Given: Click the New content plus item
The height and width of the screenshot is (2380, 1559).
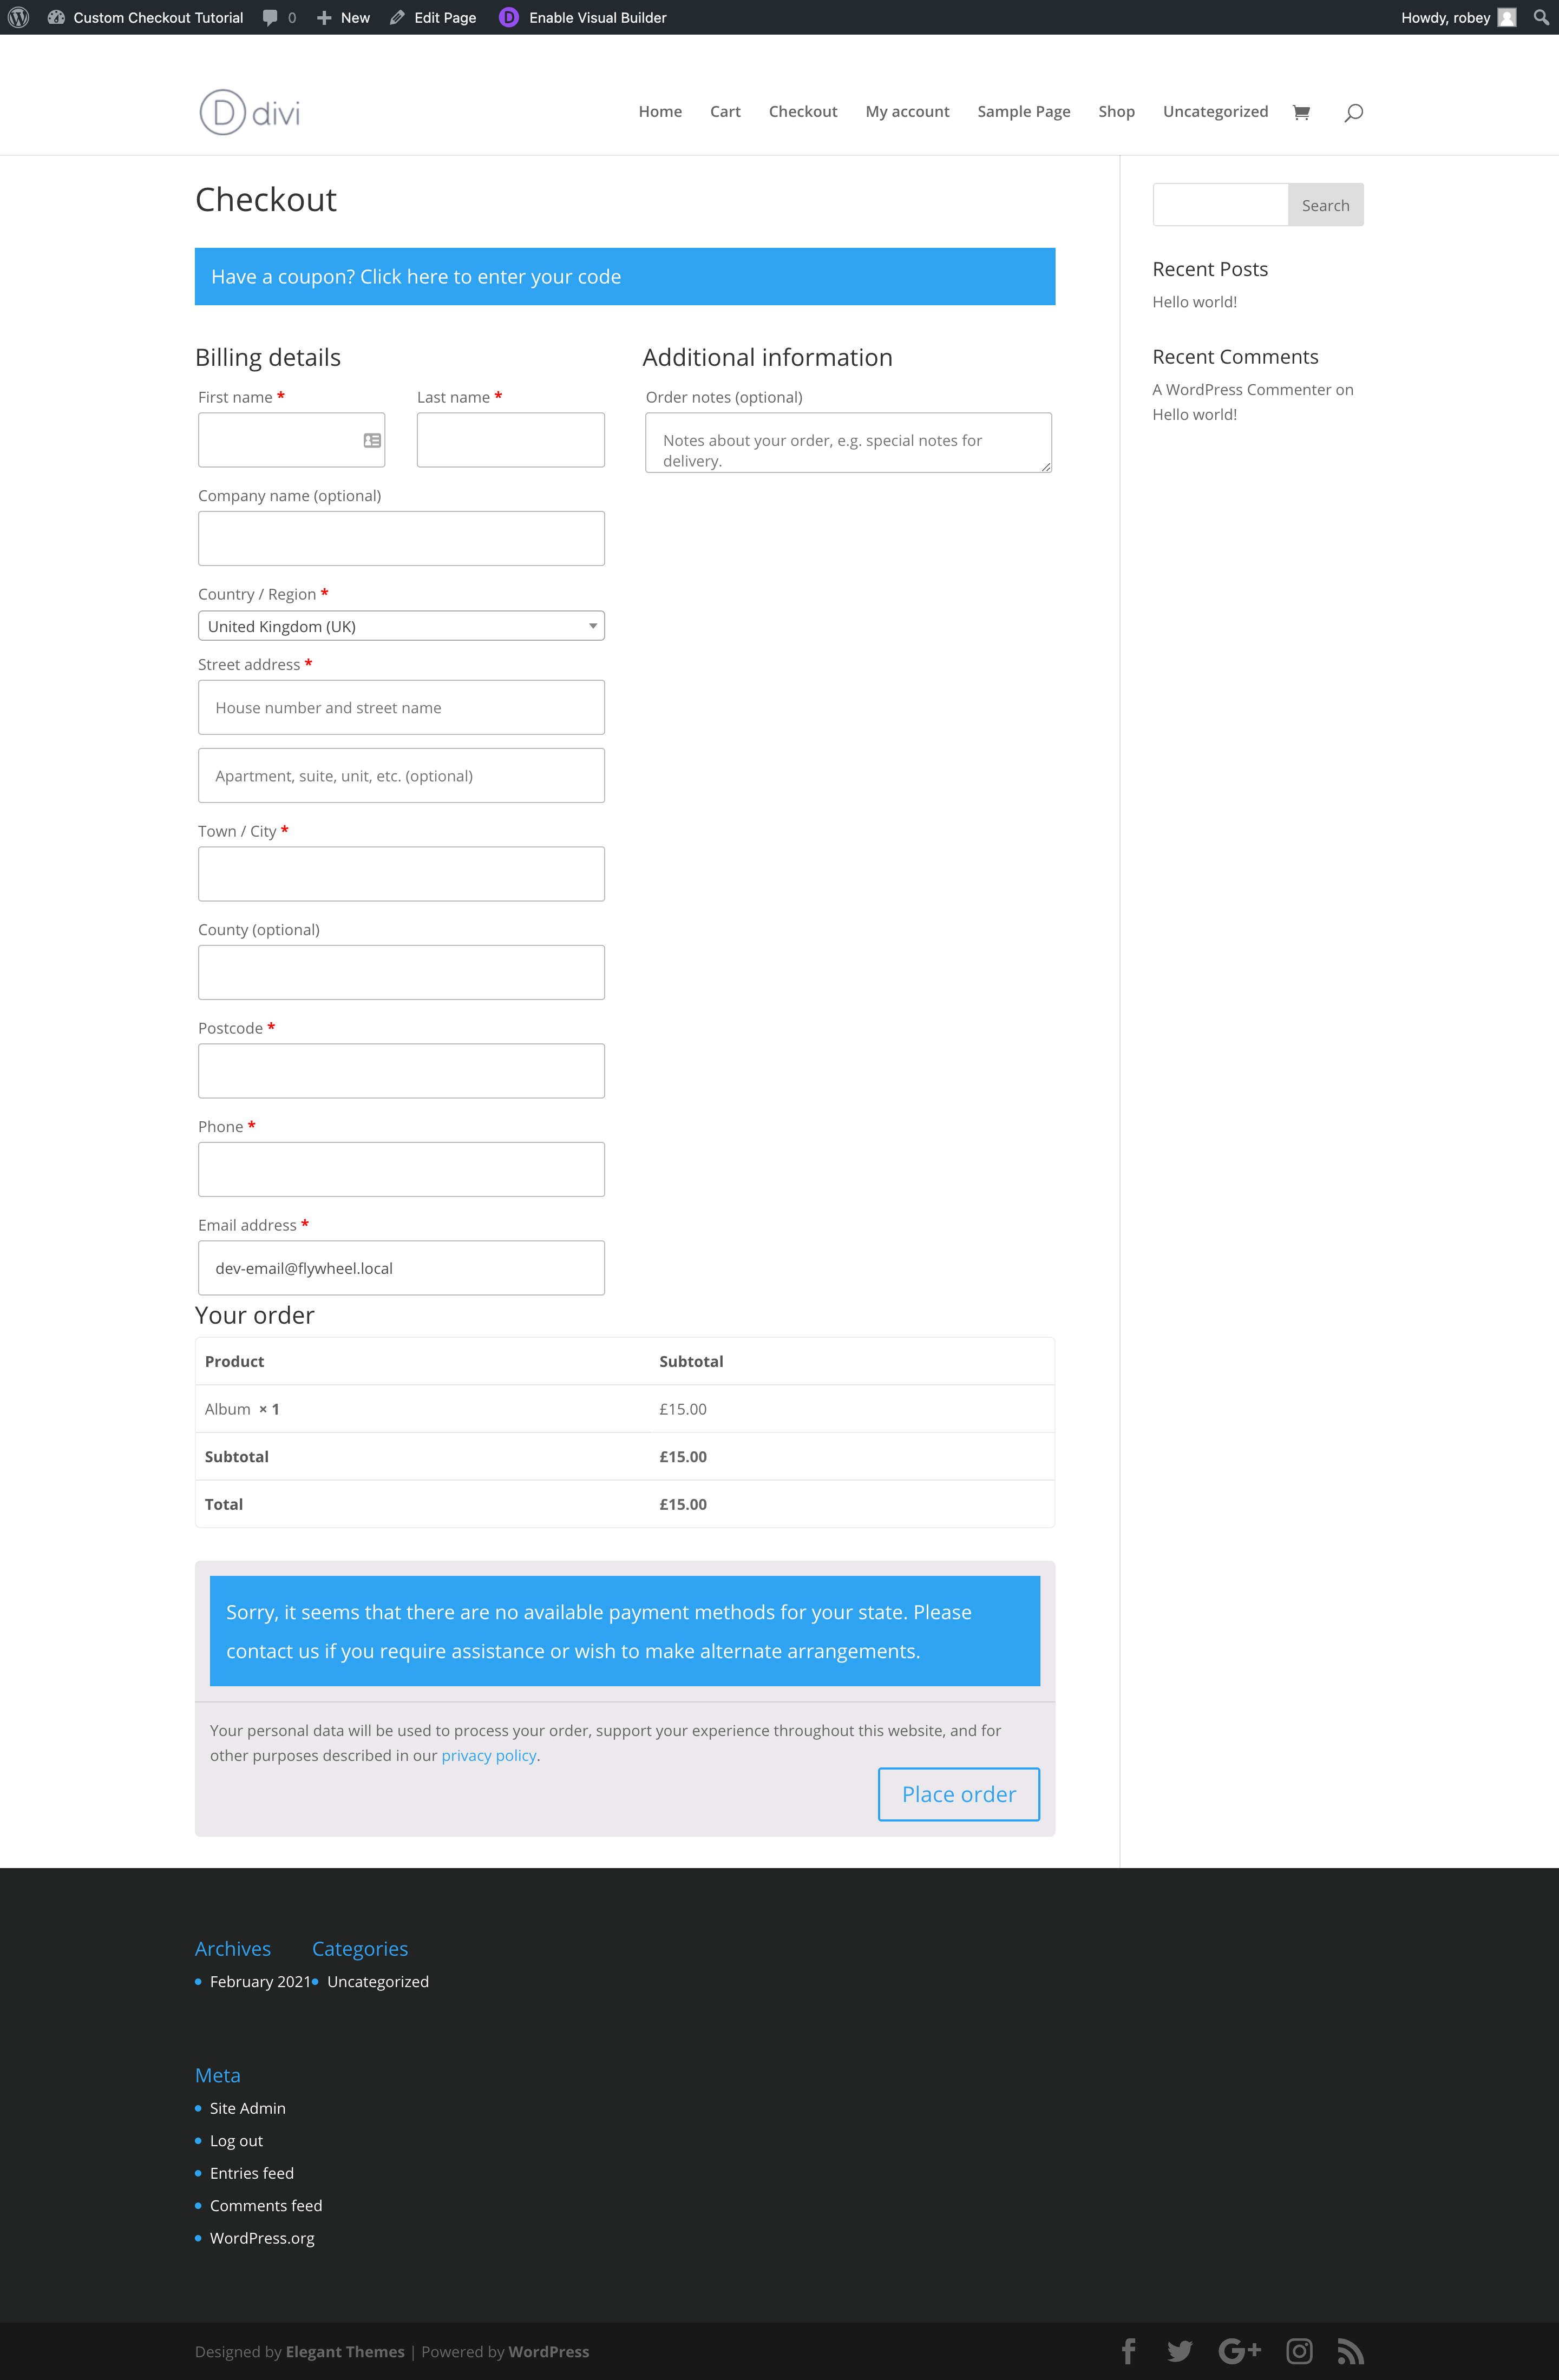Looking at the screenshot, I should [343, 17].
